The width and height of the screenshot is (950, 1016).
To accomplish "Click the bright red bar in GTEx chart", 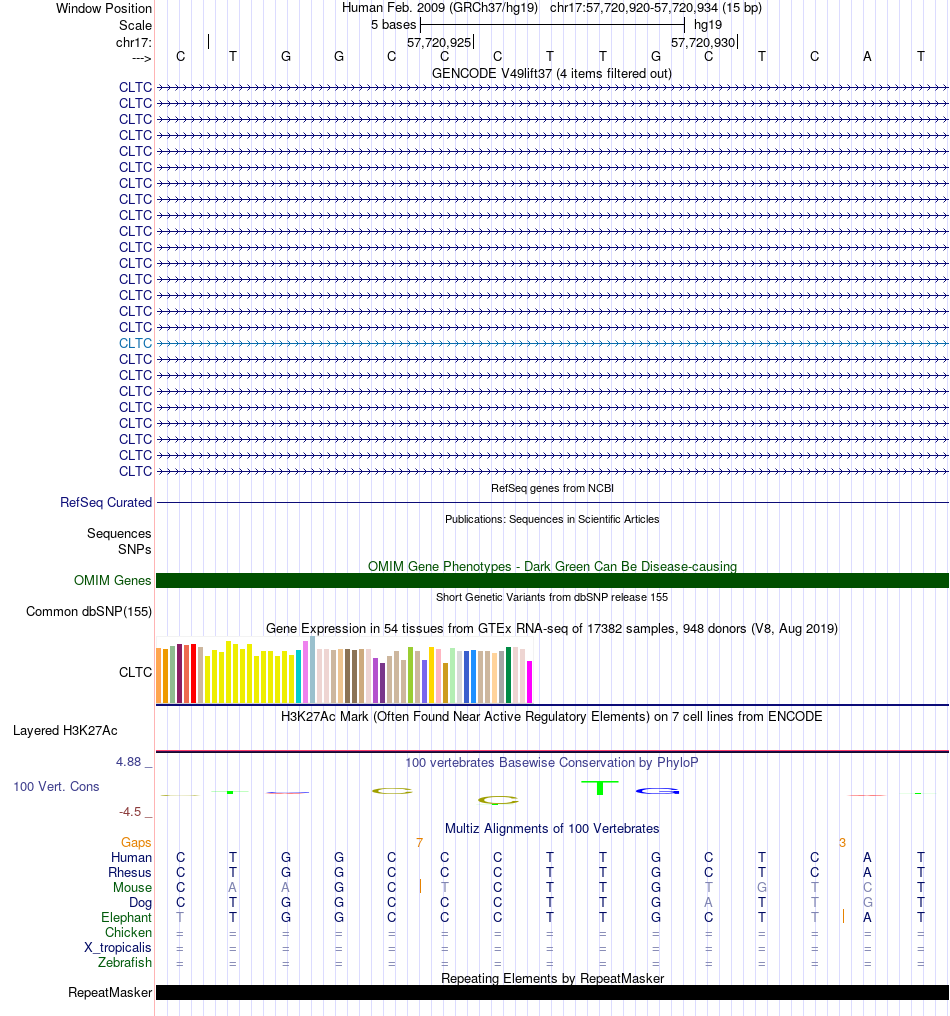I will point(193,674).
